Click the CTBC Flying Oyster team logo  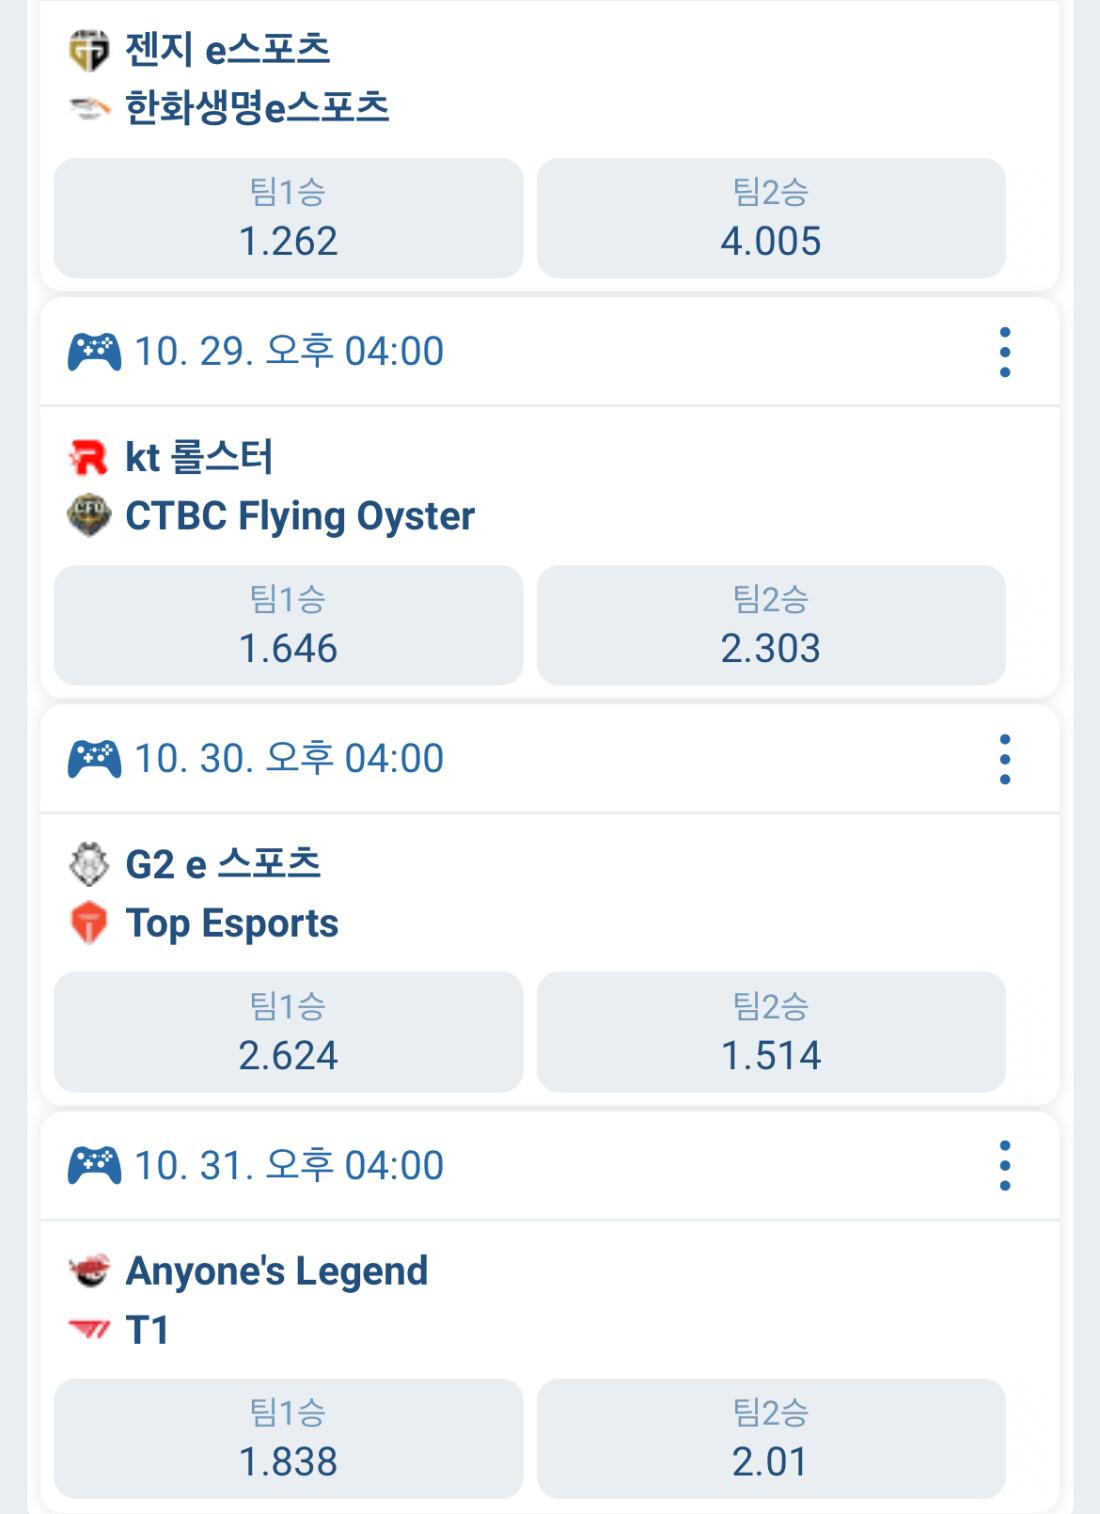tap(89, 516)
